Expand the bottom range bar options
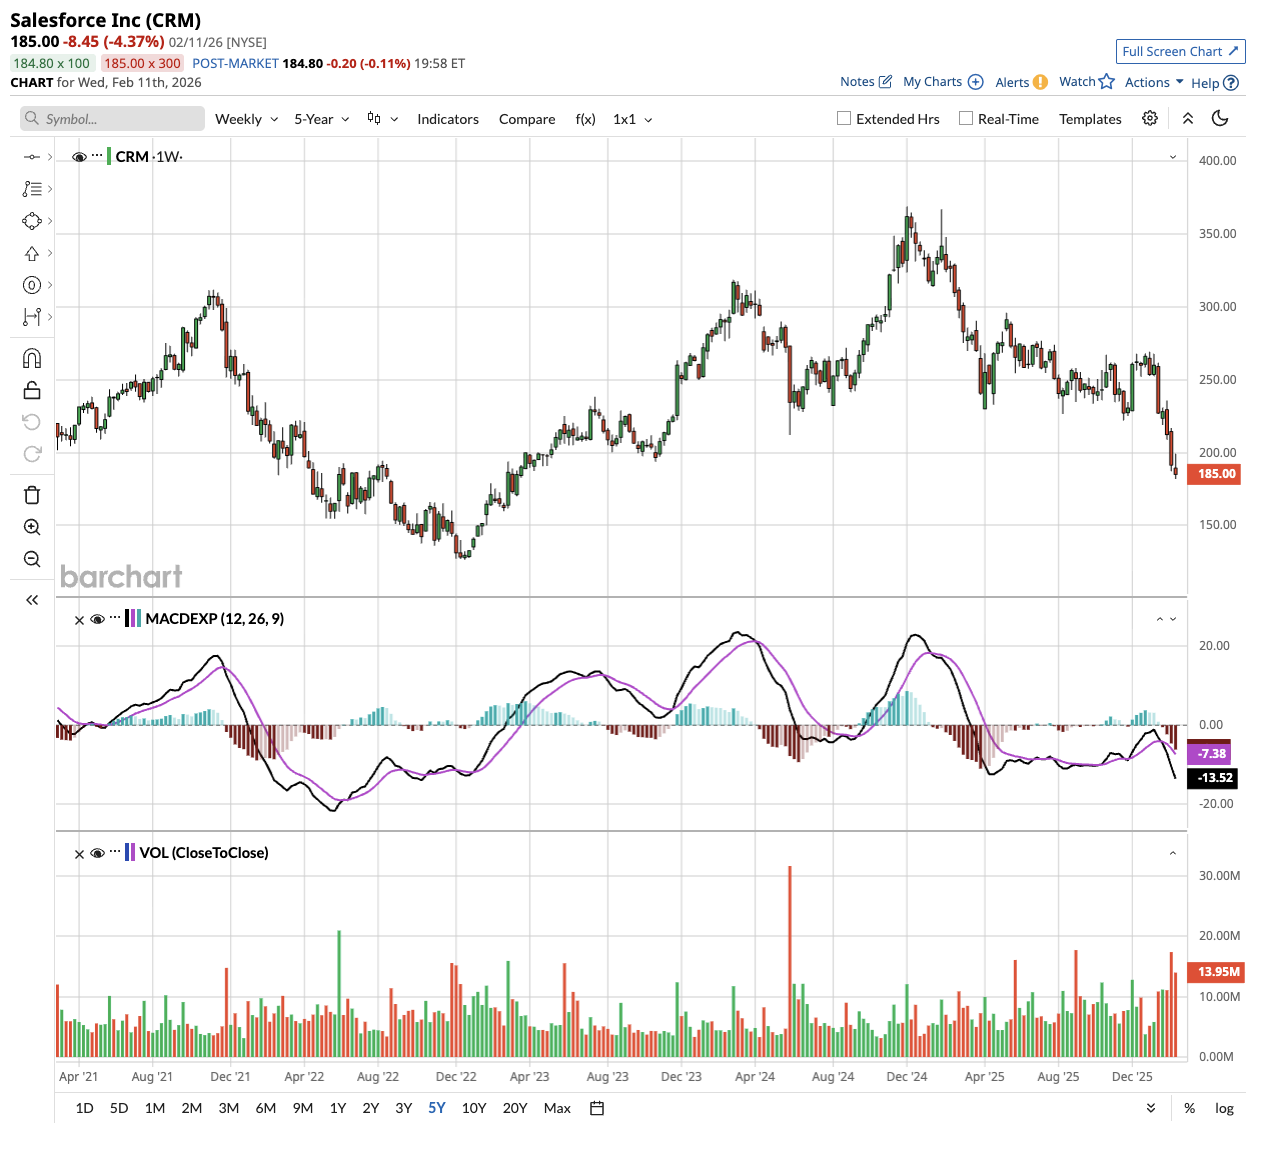Viewport: 1278px width, 1150px height. (x=1151, y=1108)
